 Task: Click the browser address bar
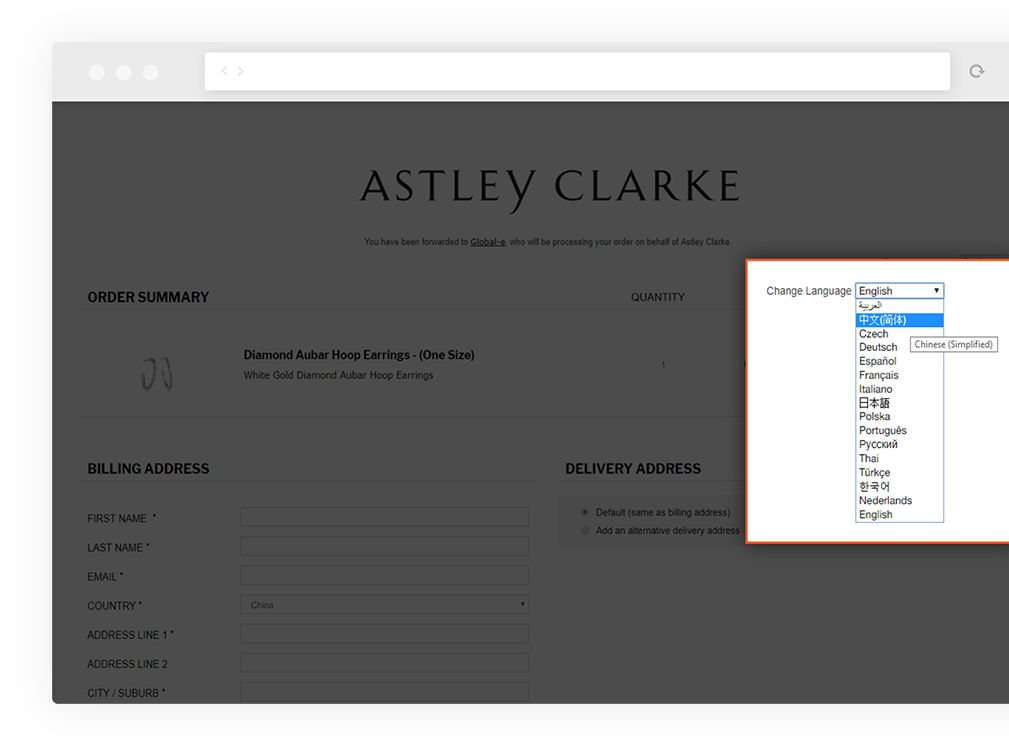click(x=577, y=71)
